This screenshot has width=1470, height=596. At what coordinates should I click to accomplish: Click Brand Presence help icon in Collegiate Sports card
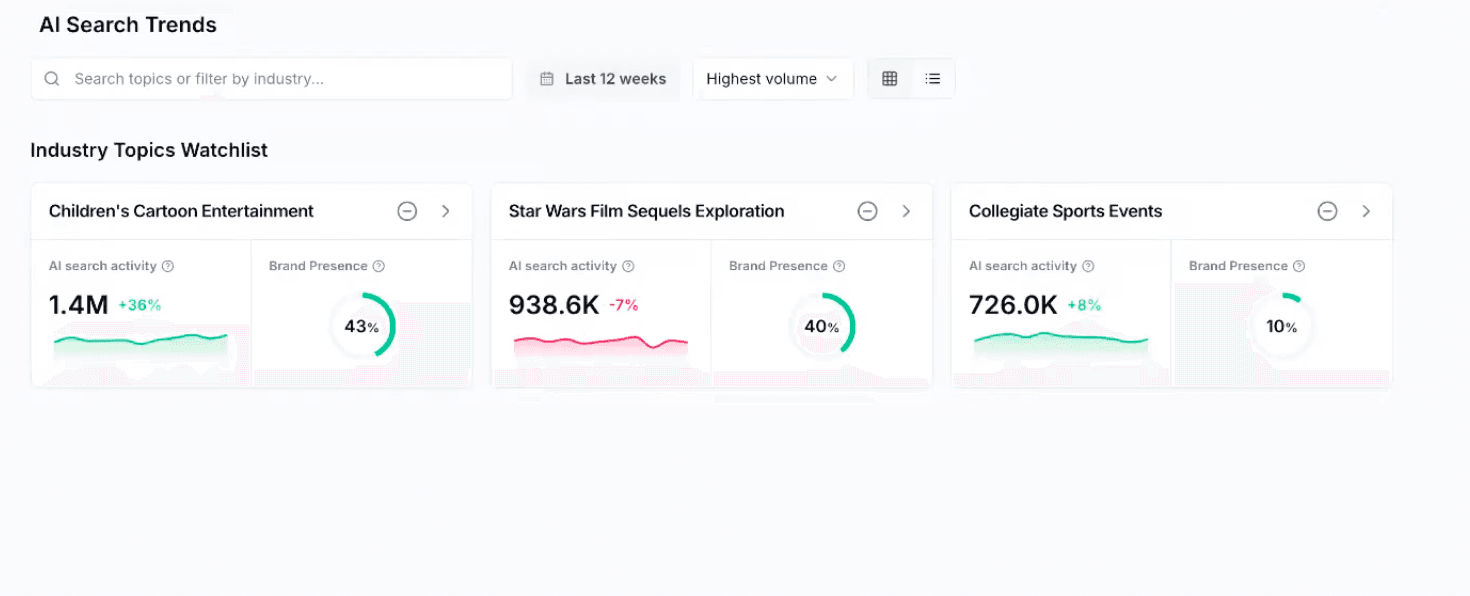point(1299,266)
